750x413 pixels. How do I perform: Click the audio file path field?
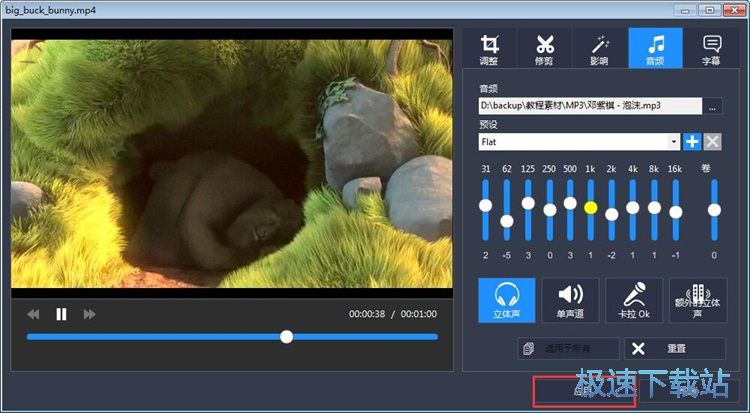pos(590,106)
